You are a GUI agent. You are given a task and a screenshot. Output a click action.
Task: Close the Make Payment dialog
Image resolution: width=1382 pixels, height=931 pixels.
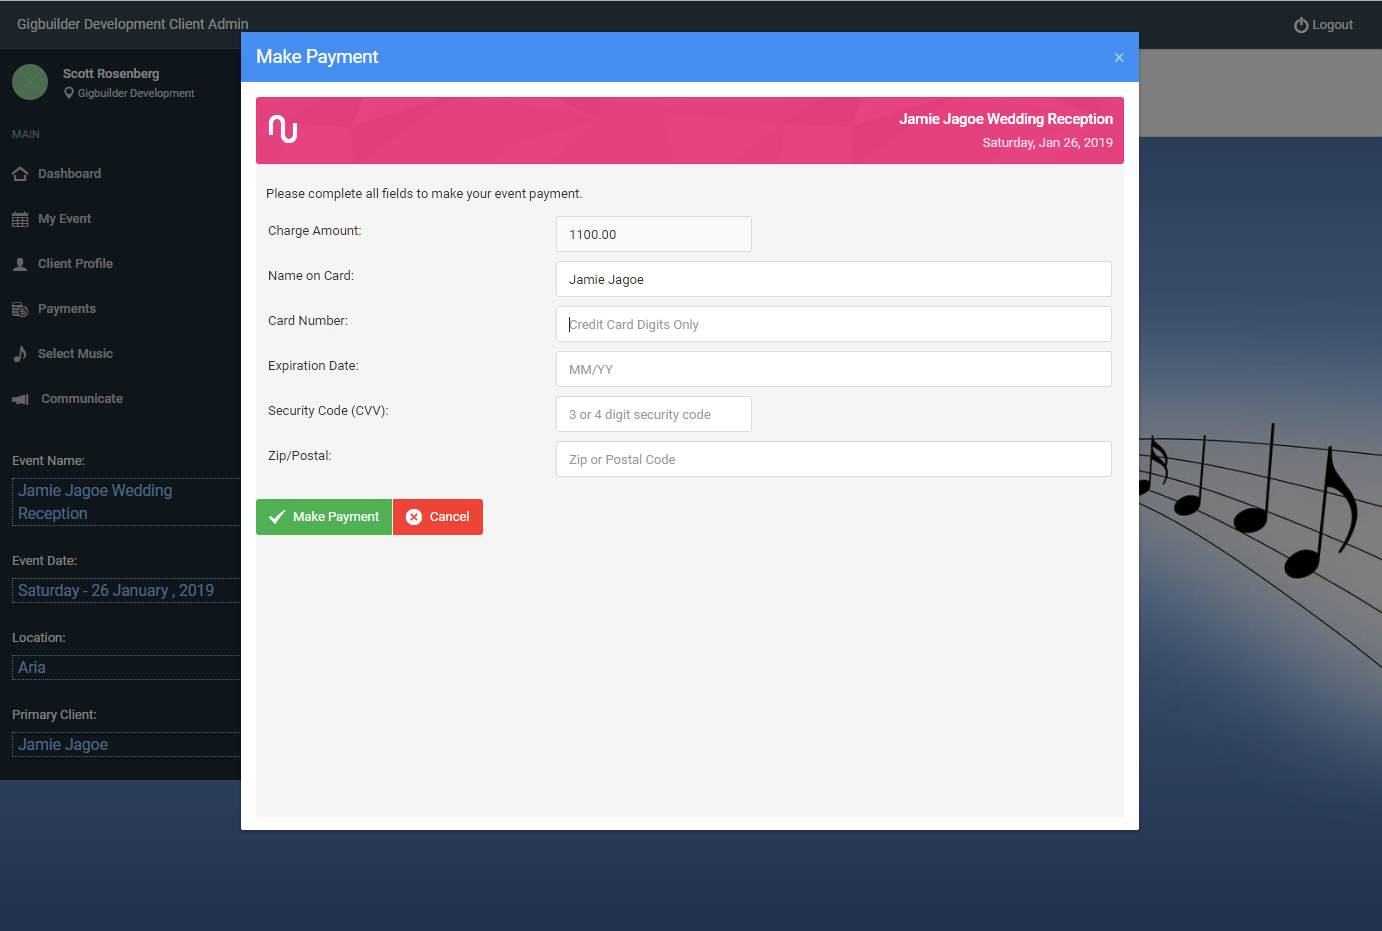click(1118, 58)
